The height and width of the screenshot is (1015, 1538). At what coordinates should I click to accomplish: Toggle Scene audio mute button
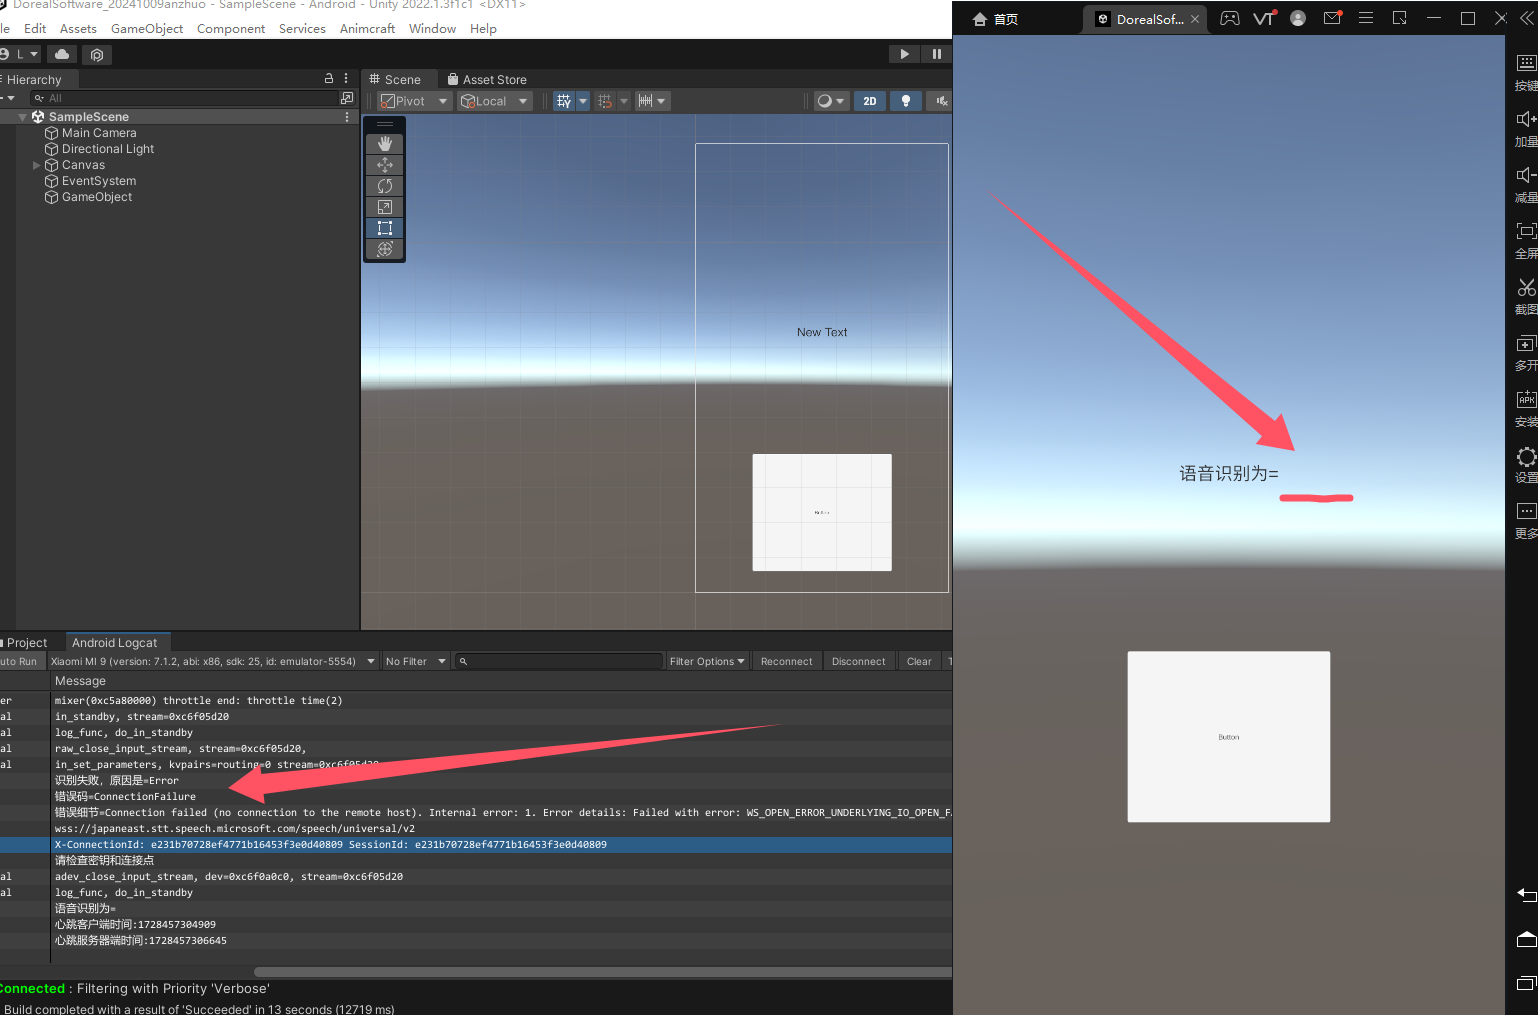click(941, 101)
